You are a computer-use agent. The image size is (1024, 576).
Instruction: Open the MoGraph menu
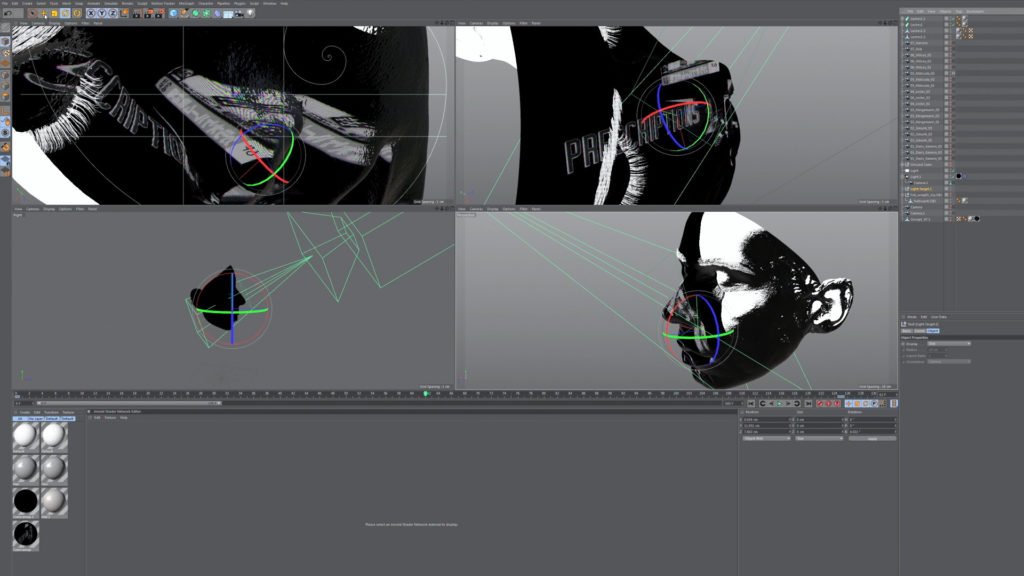[186, 3]
